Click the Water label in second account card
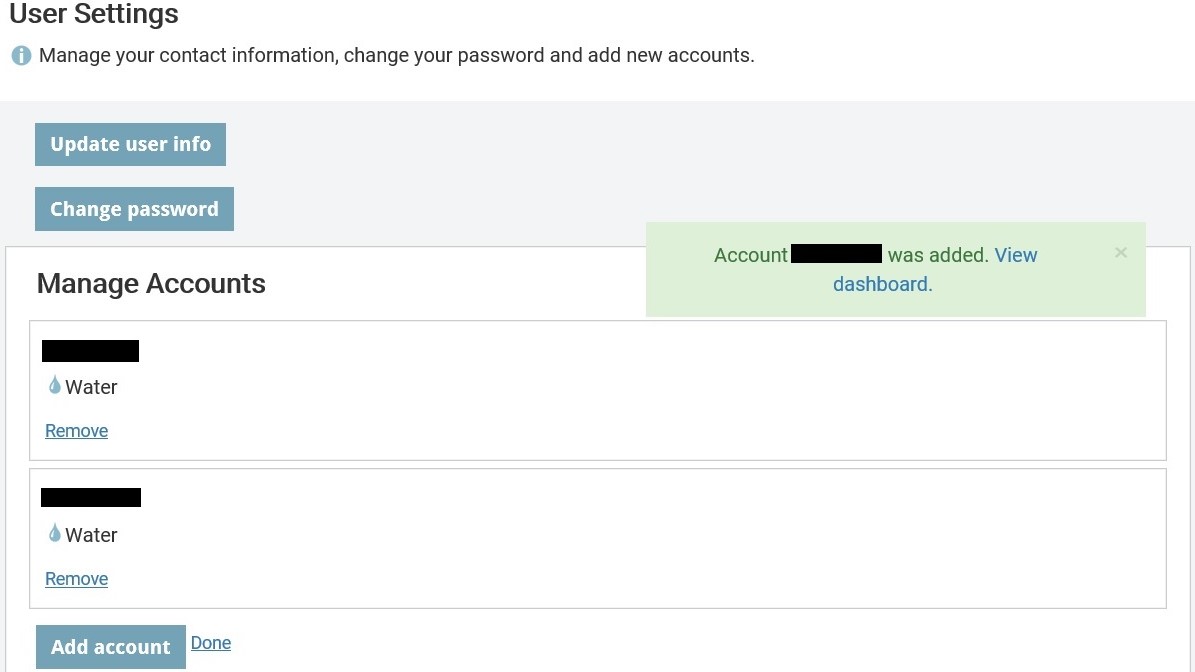 [x=91, y=535]
